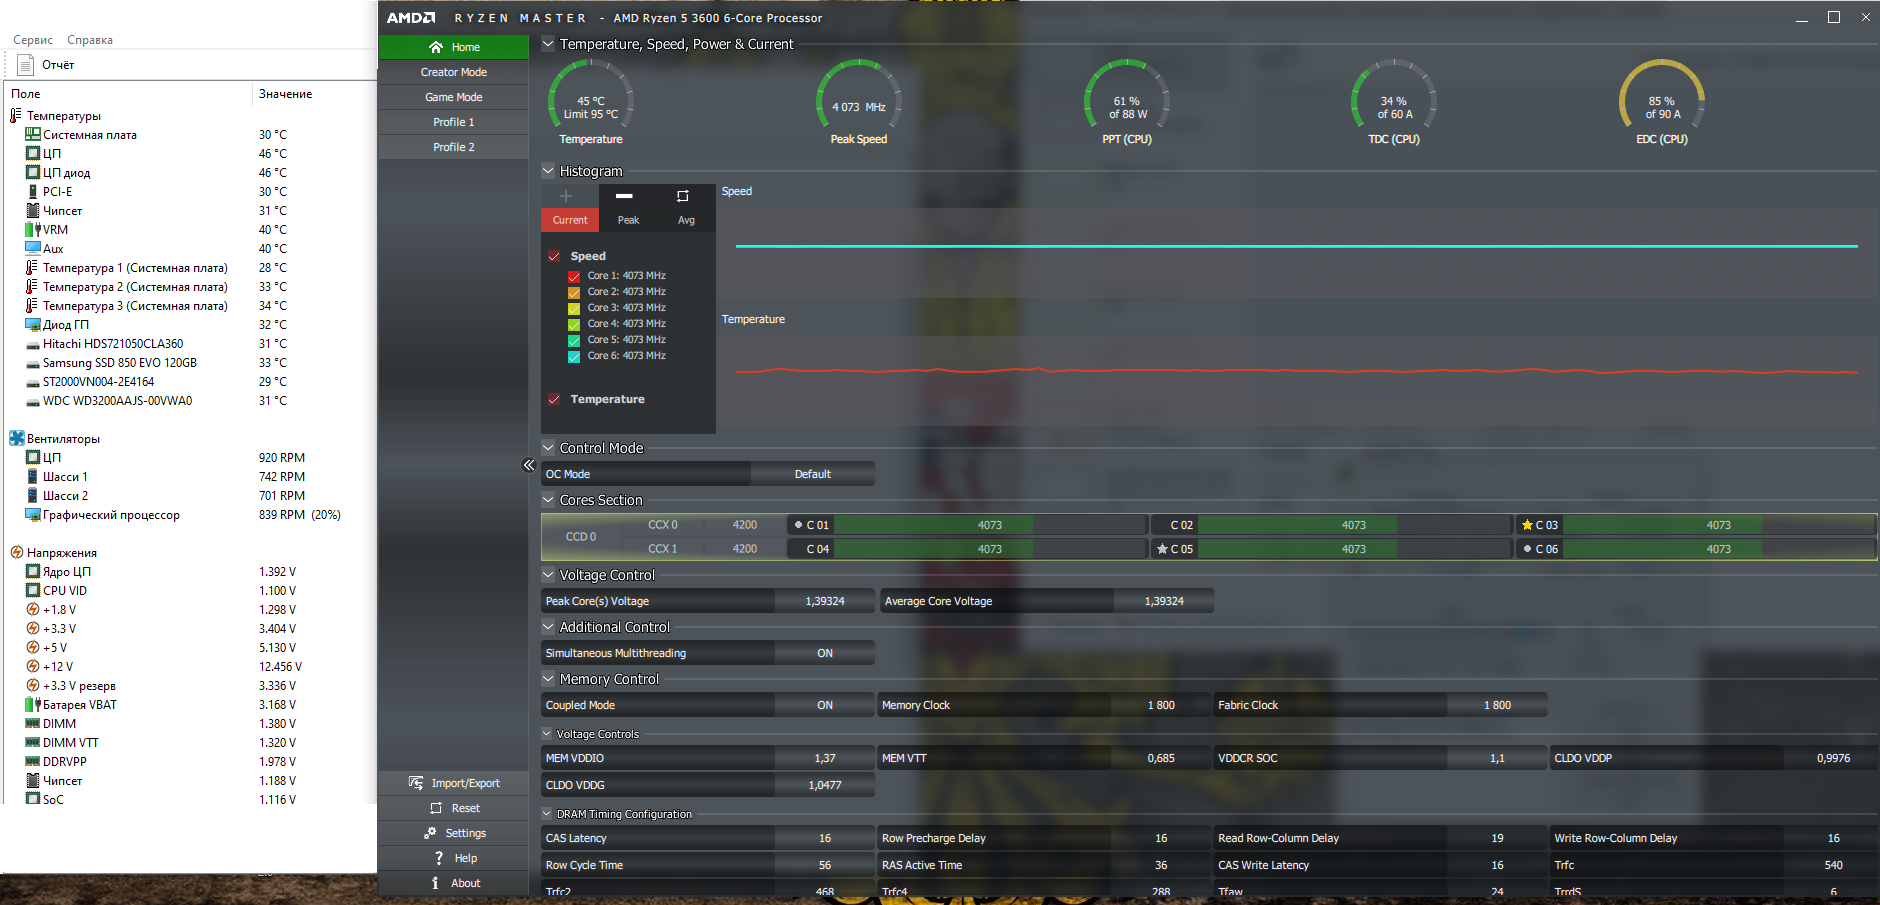Toggle the Coupled Mode ON switch
This screenshot has height=905, width=1880.
[x=825, y=705]
